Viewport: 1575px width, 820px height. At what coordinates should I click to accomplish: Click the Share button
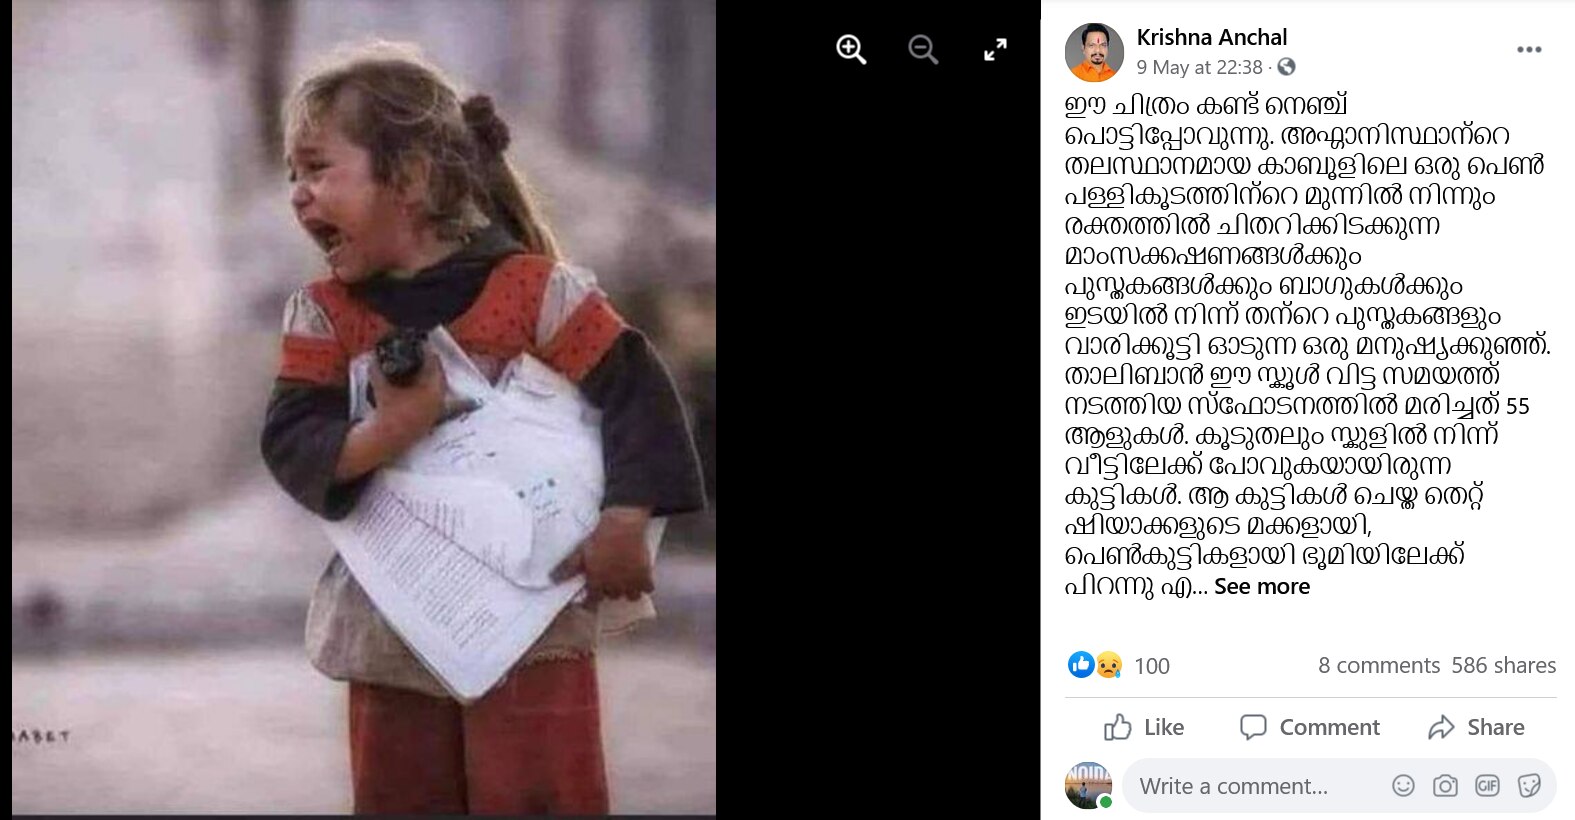pos(1477,727)
